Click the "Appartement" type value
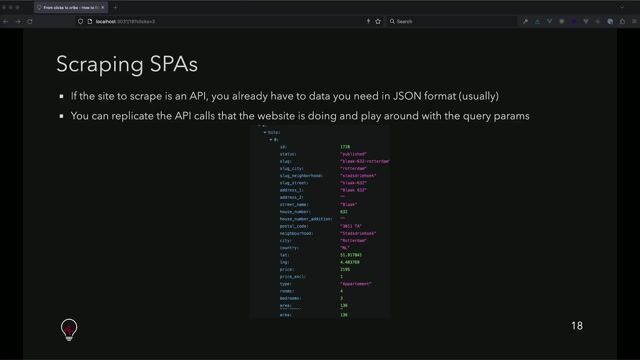 (x=356, y=284)
